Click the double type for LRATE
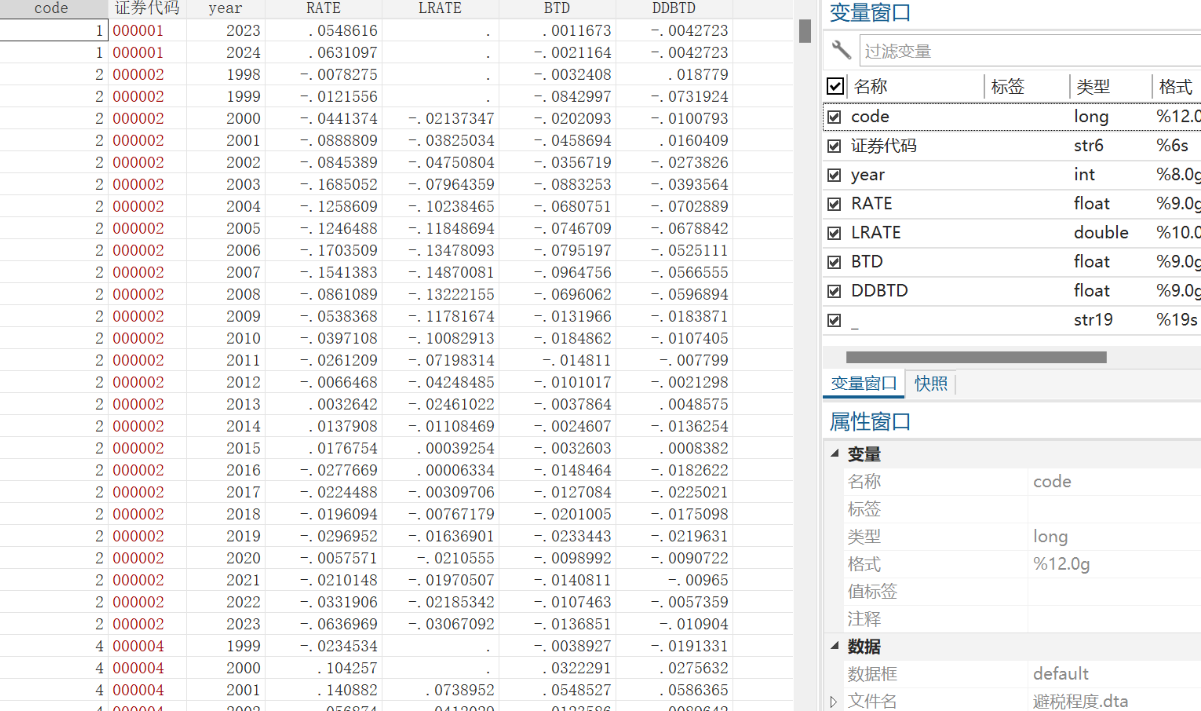Viewport: 1201px width, 711px height. click(x=1102, y=233)
